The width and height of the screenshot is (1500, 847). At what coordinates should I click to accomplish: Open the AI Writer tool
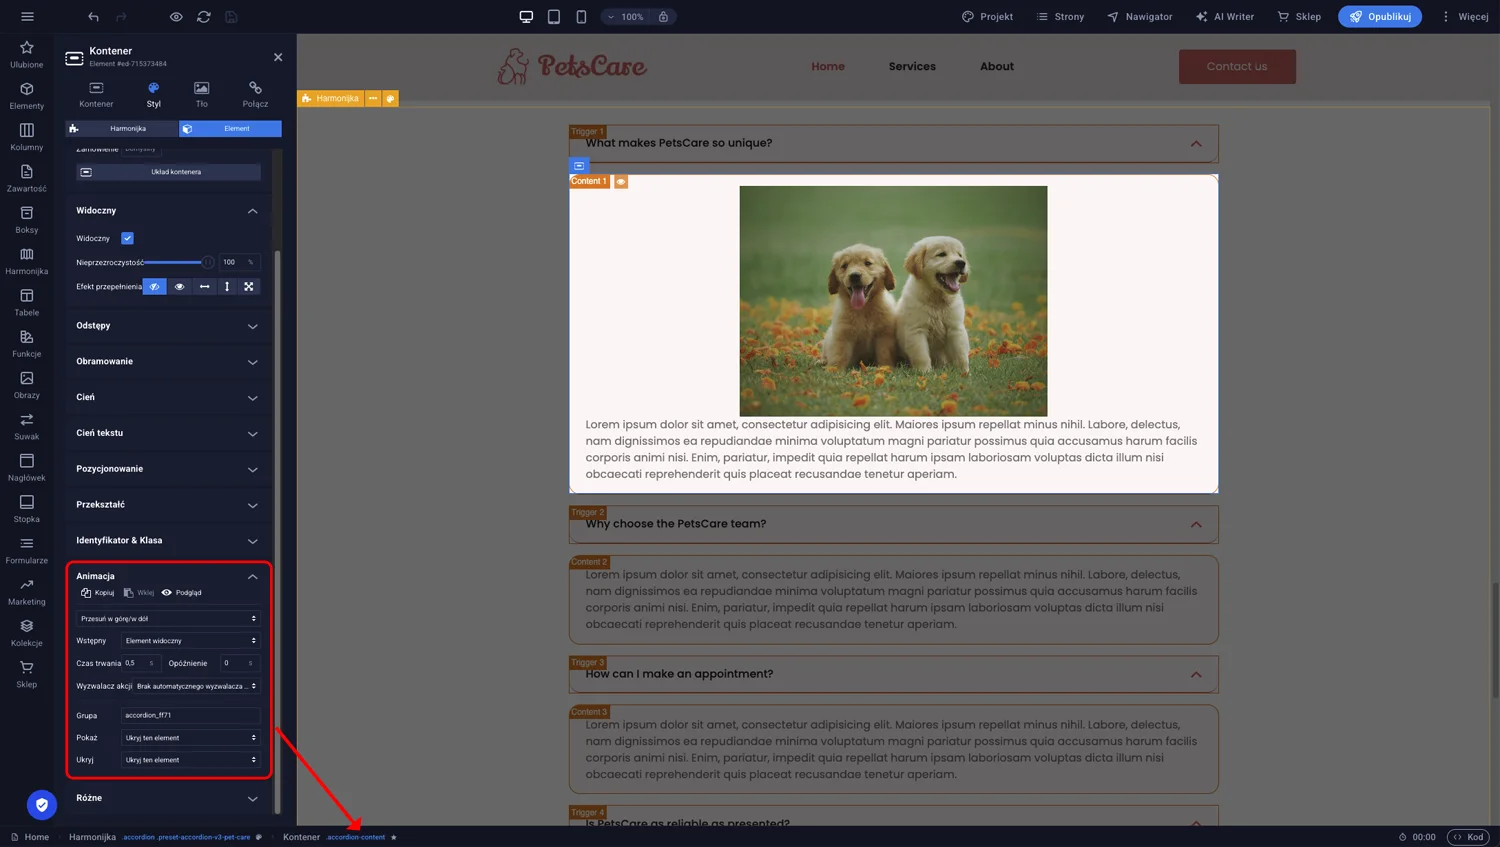click(1225, 16)
